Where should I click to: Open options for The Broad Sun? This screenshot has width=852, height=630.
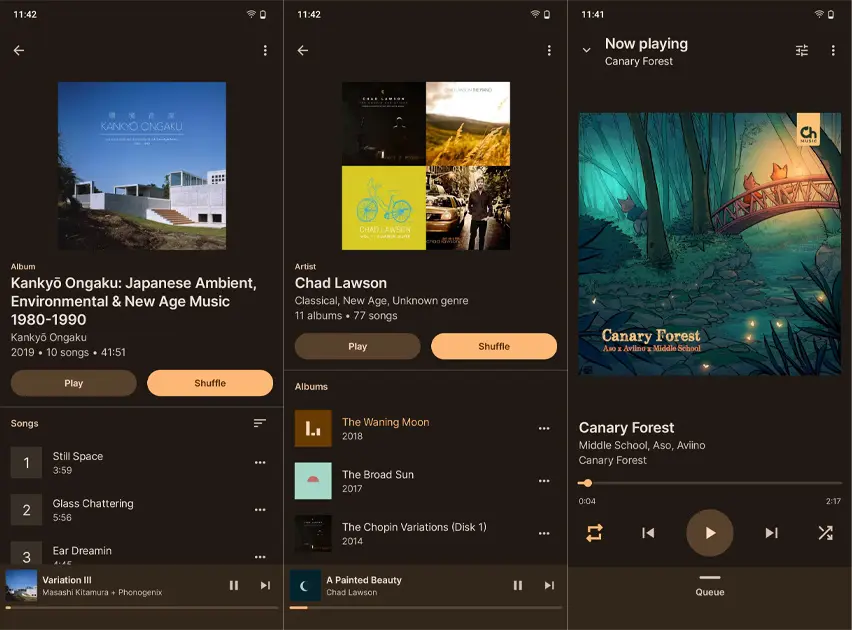tap(544, 481)
